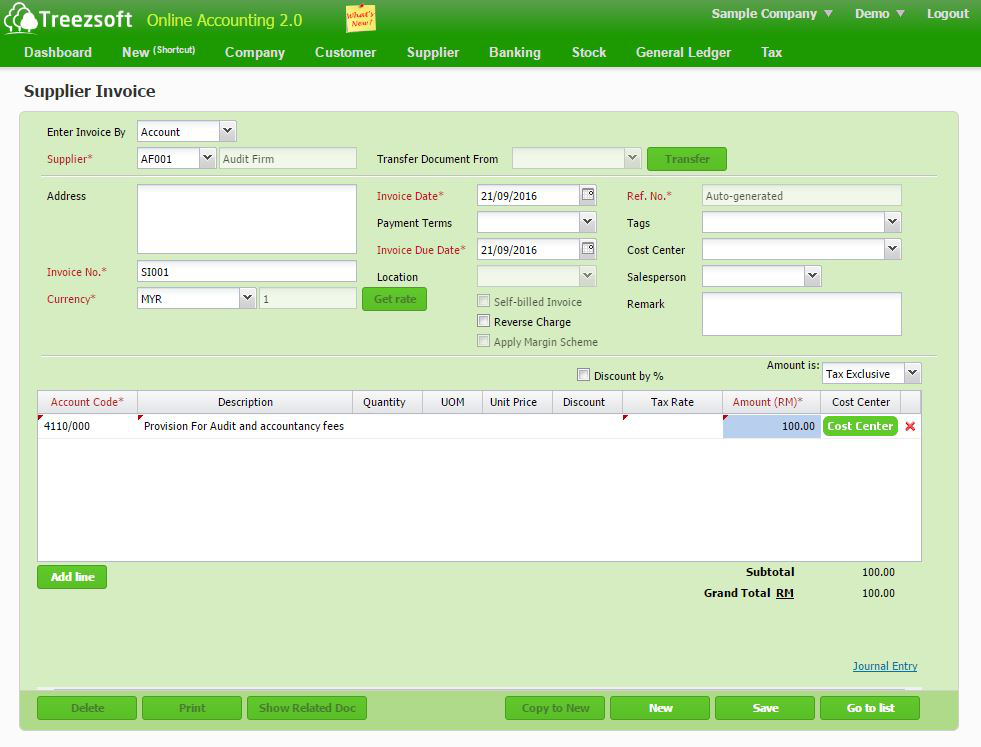
Task: Expand the Payment Terms dropdown
Action: [587, 222]
